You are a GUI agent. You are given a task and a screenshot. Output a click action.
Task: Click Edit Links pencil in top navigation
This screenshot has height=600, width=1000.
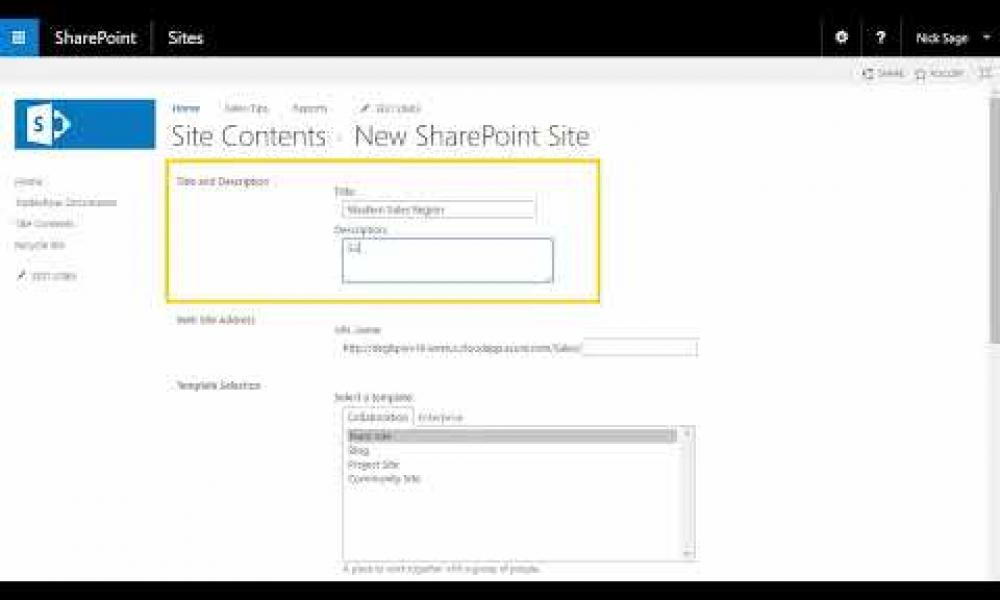coord(391,108)
